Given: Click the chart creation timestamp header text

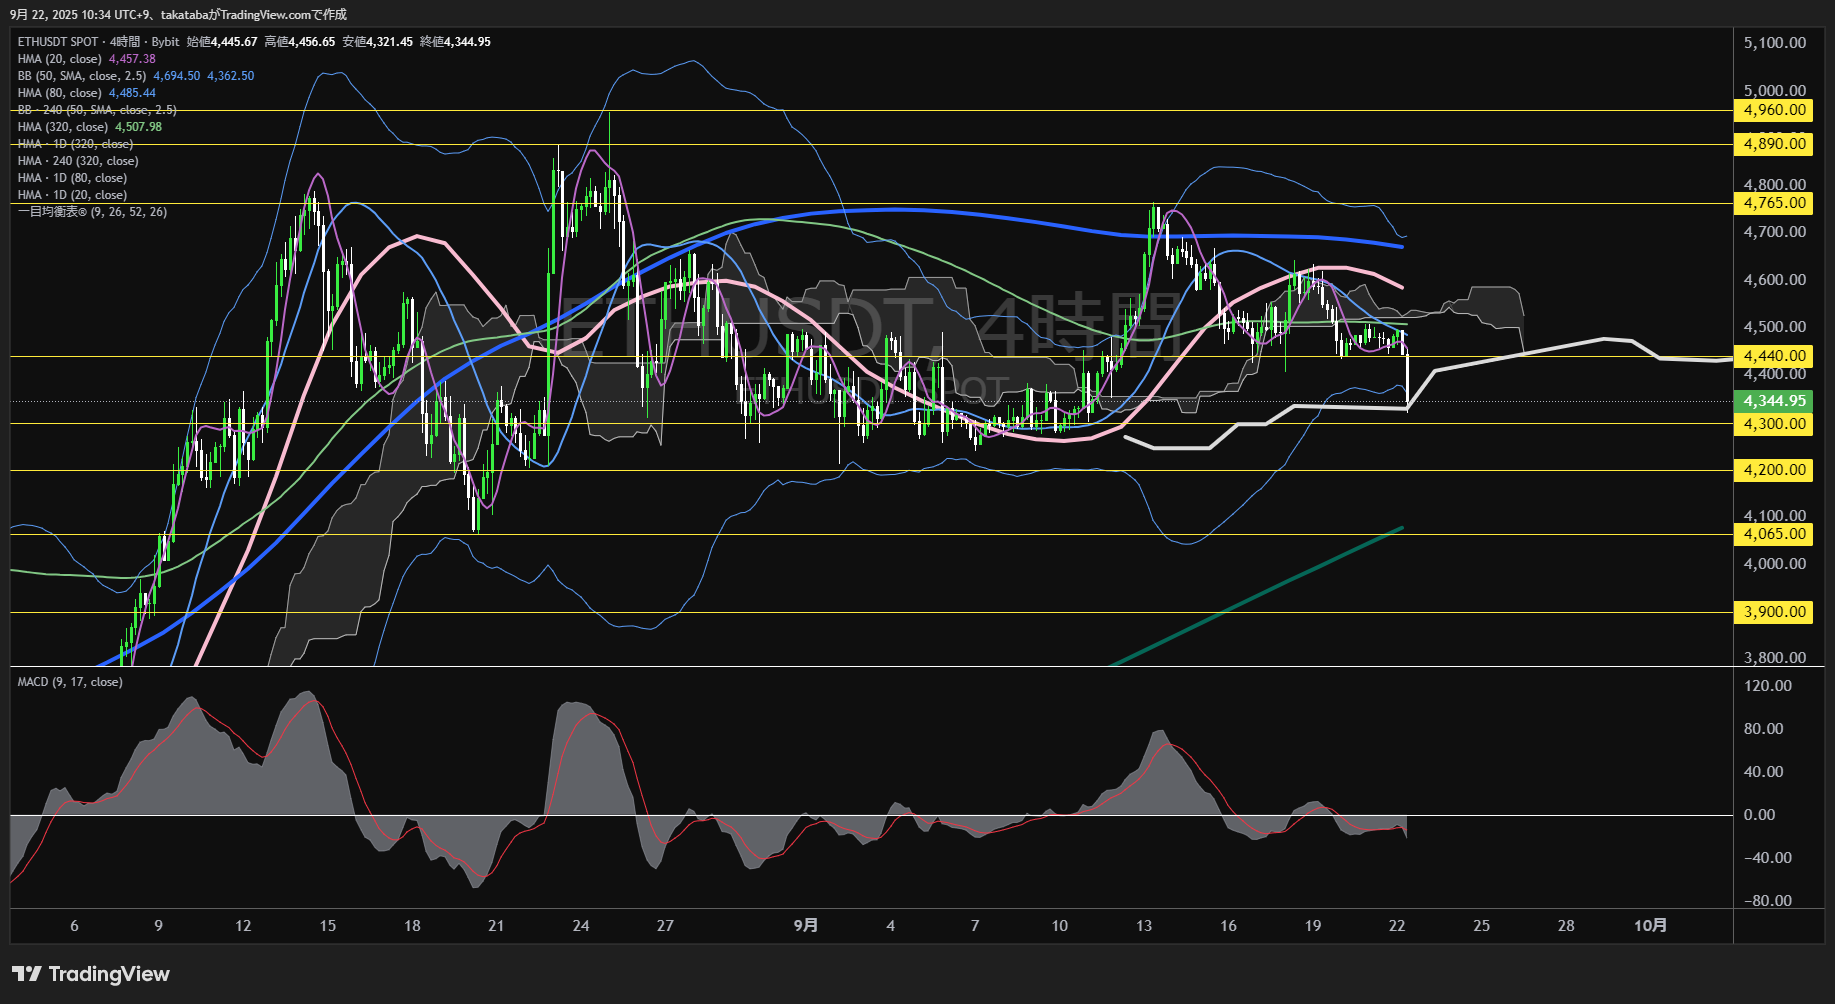Looking at the screenshot, I should [179, 14].
